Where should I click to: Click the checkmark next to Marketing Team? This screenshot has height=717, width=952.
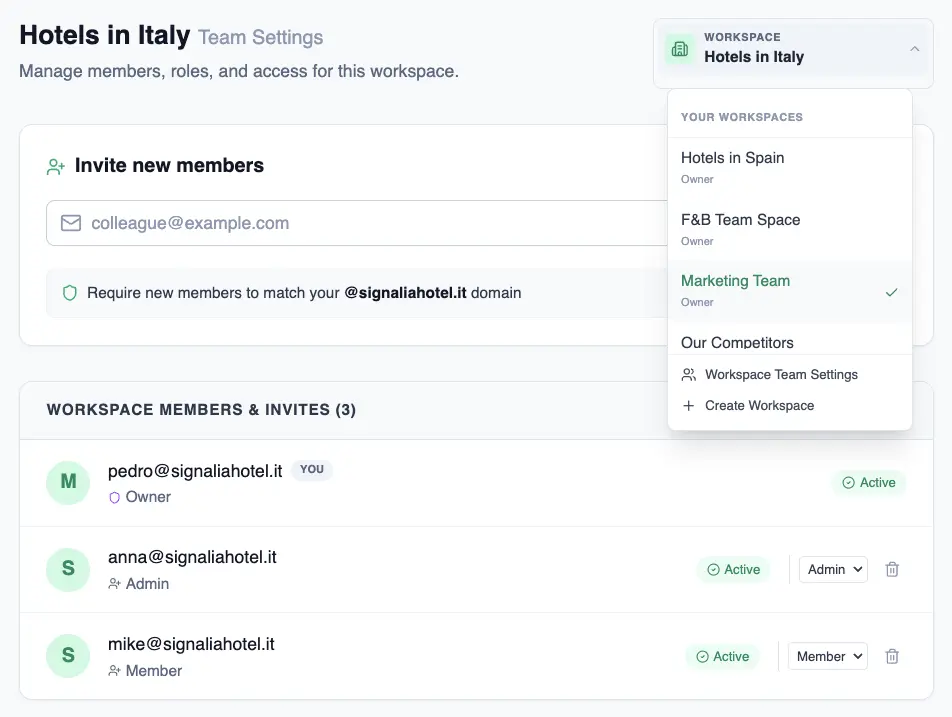pos(891,292)
